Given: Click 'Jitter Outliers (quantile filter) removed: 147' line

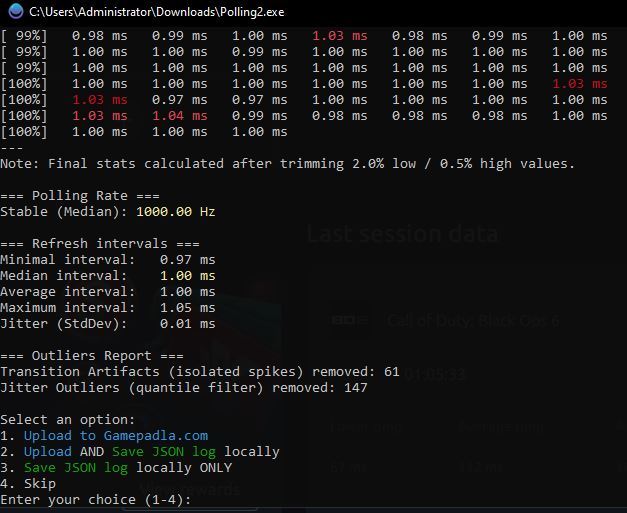Looking at the screenshot, I should tap(184, 387).
